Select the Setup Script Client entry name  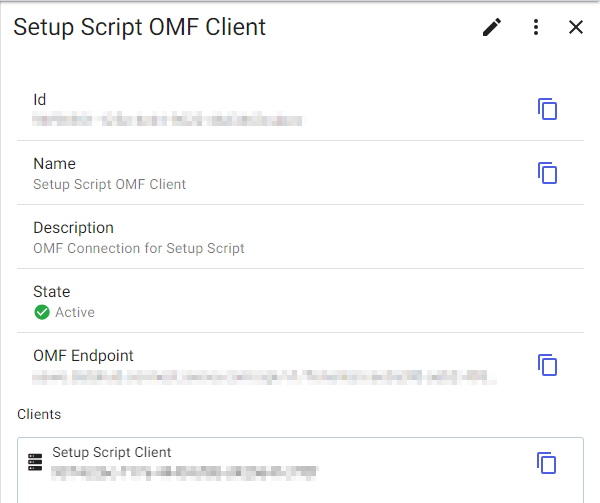[x=112, y=452]
